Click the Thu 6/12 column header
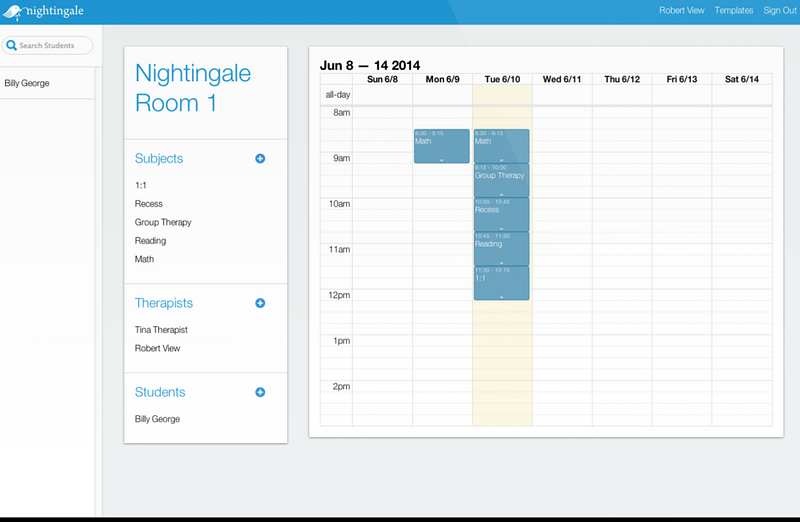Image resolution: width=800 pixels, height=522 pixels. (622, 79)
